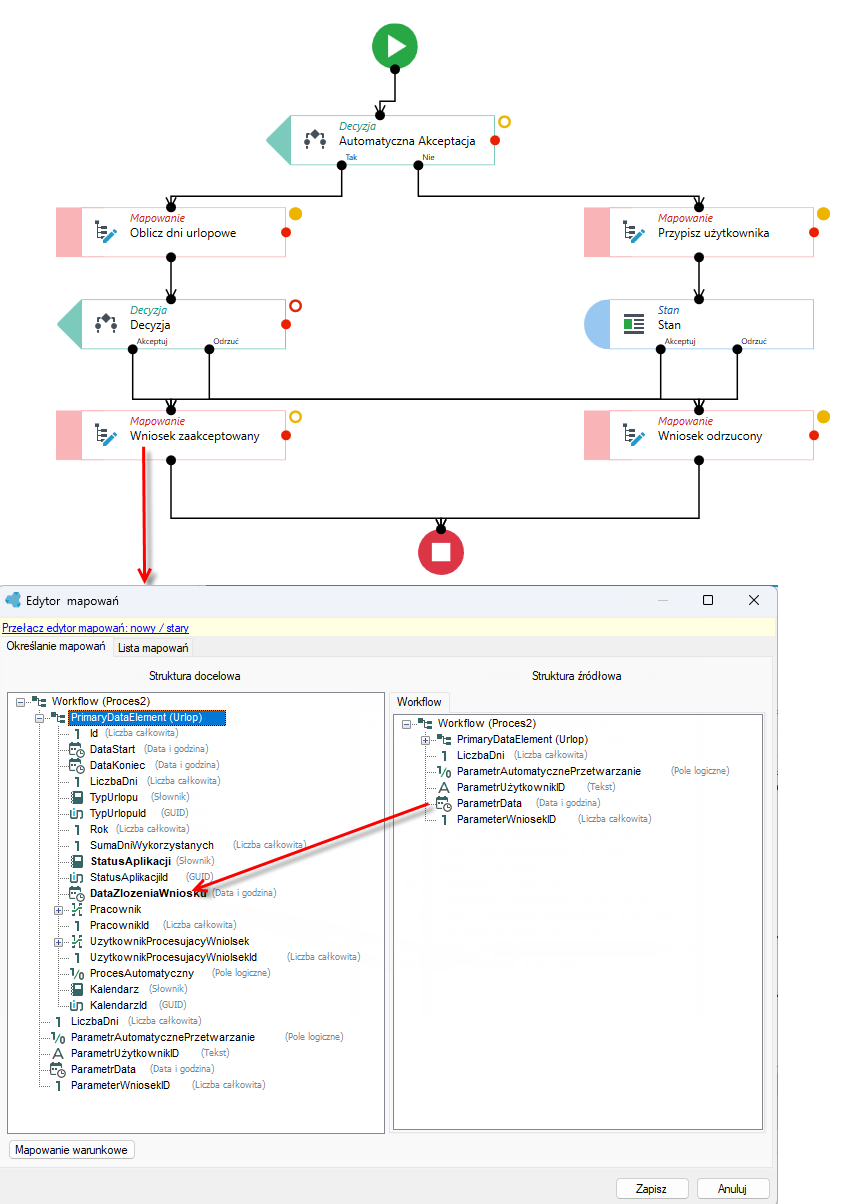Viewport: 853px width, 1204px height.
Task: Select the Rok field in target tree
Action: coord(99,829)
